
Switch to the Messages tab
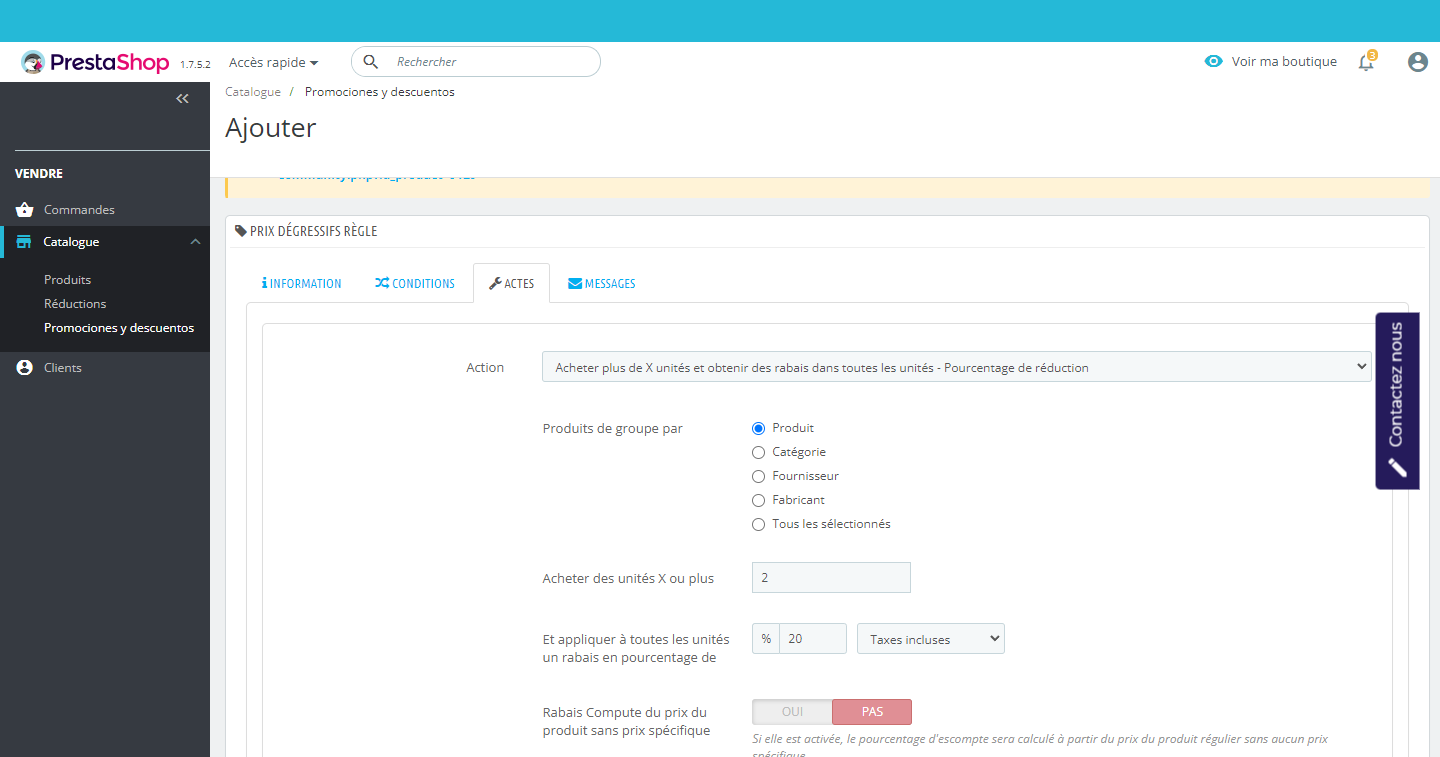pos(602,284)
